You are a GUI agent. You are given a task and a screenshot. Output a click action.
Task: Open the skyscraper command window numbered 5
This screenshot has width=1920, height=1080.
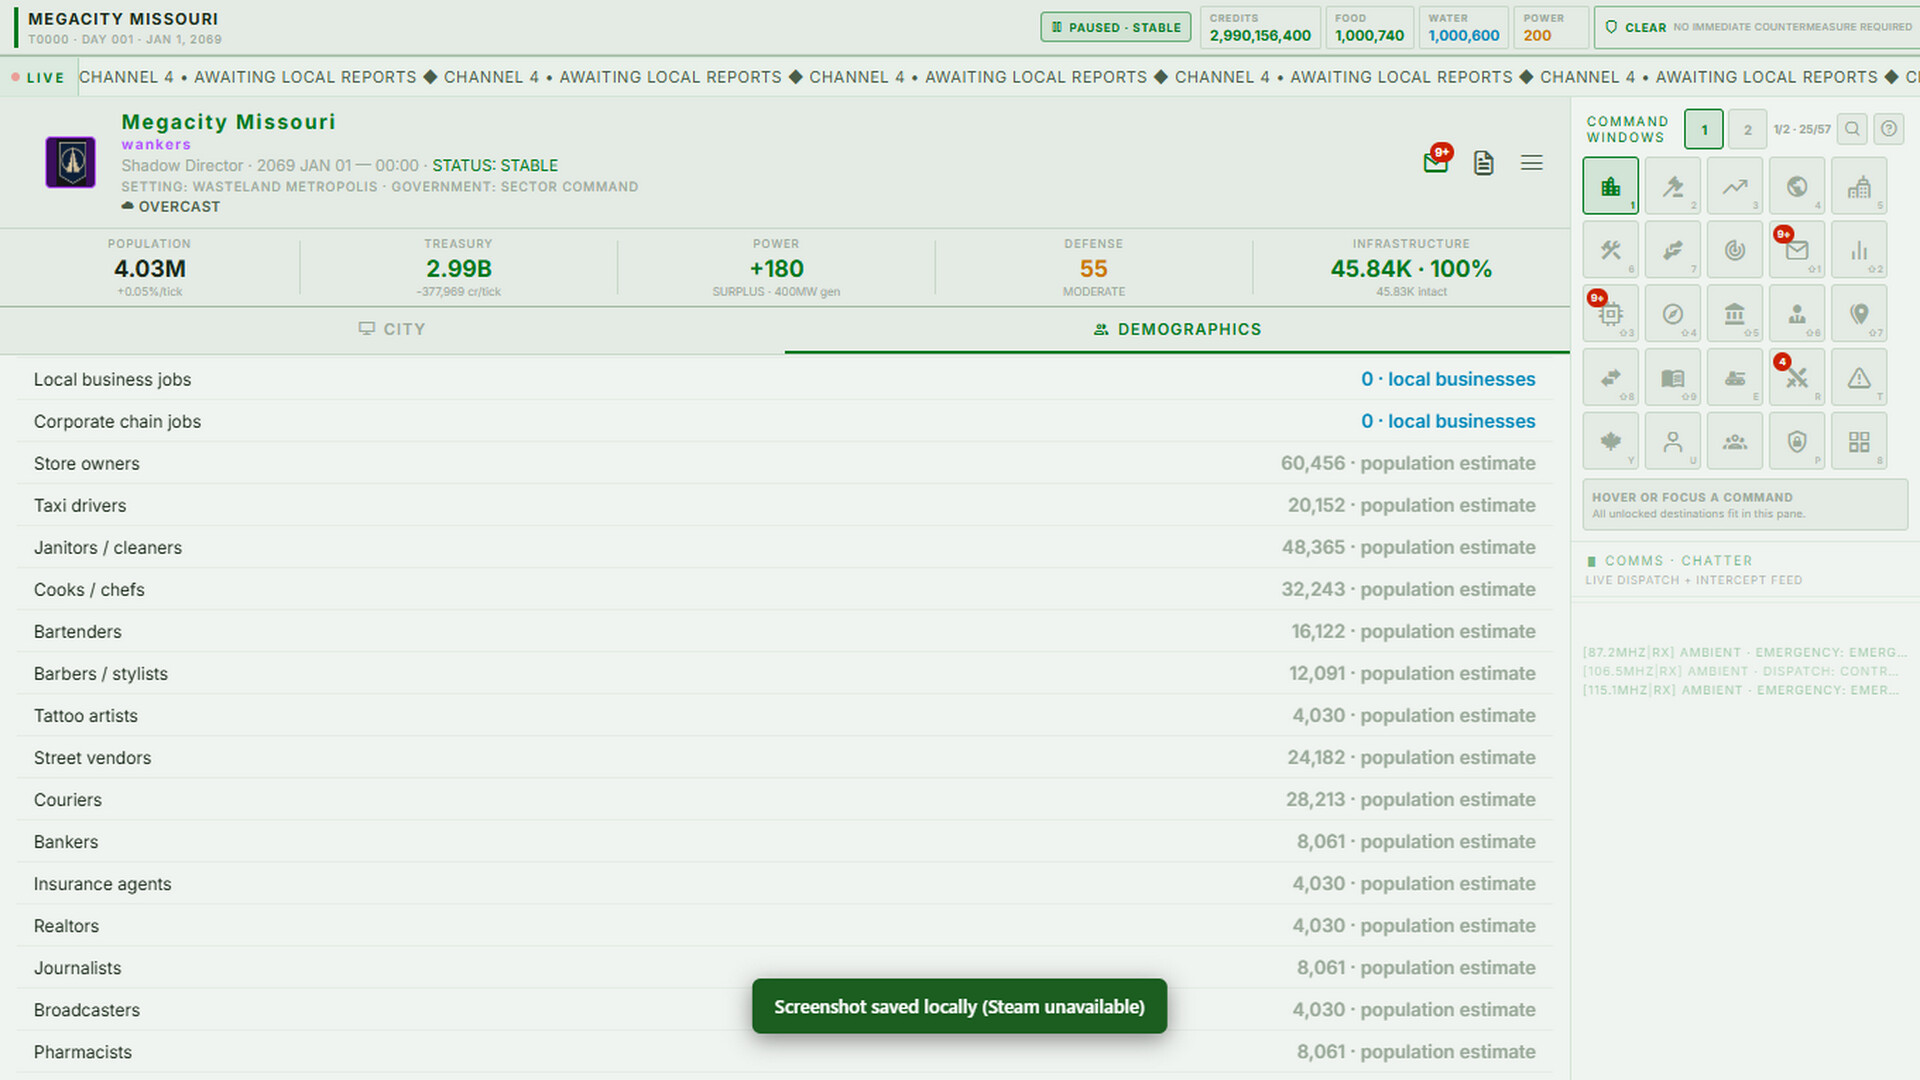click(1858, 186)
